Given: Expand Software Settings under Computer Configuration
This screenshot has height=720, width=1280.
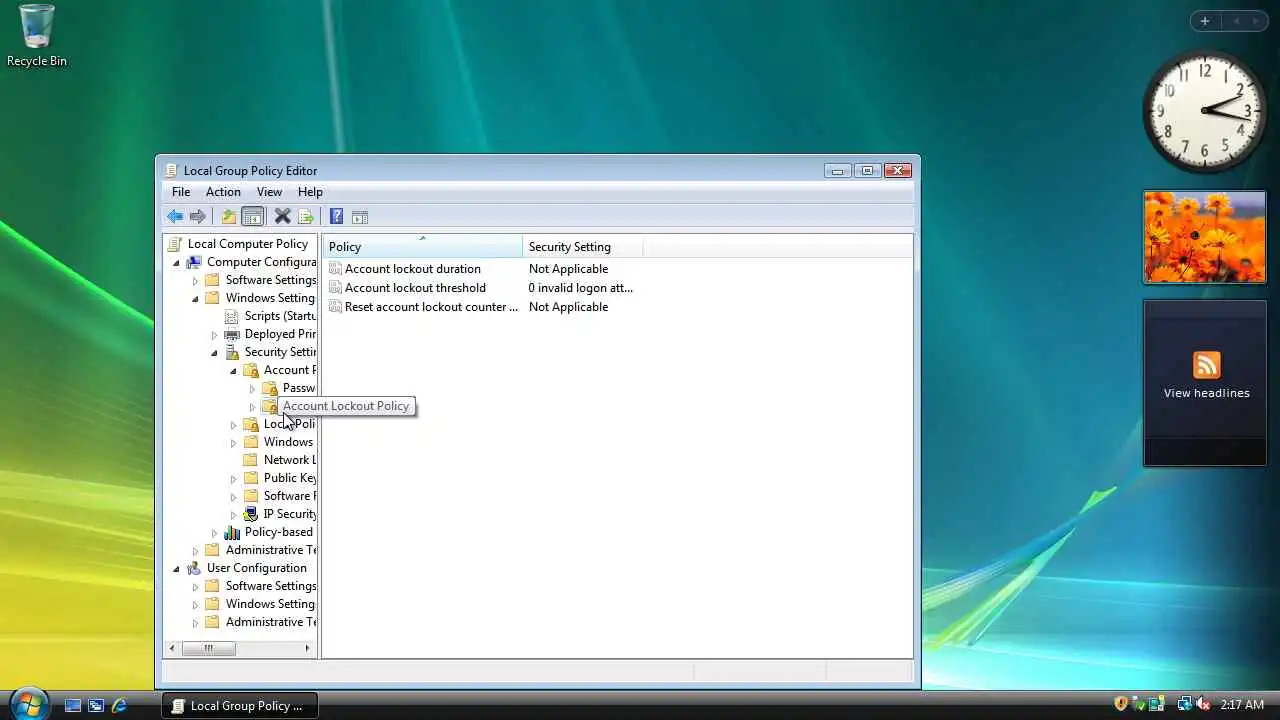Looking at the screenshot, I should (196, 280).
